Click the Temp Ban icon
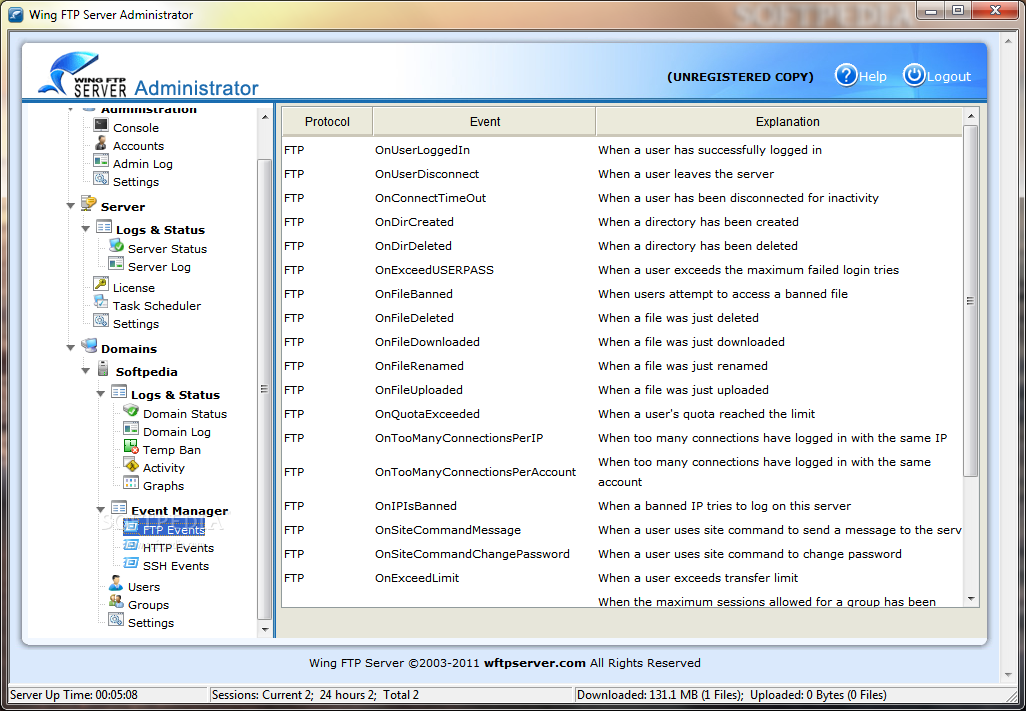 pos(131,447)
